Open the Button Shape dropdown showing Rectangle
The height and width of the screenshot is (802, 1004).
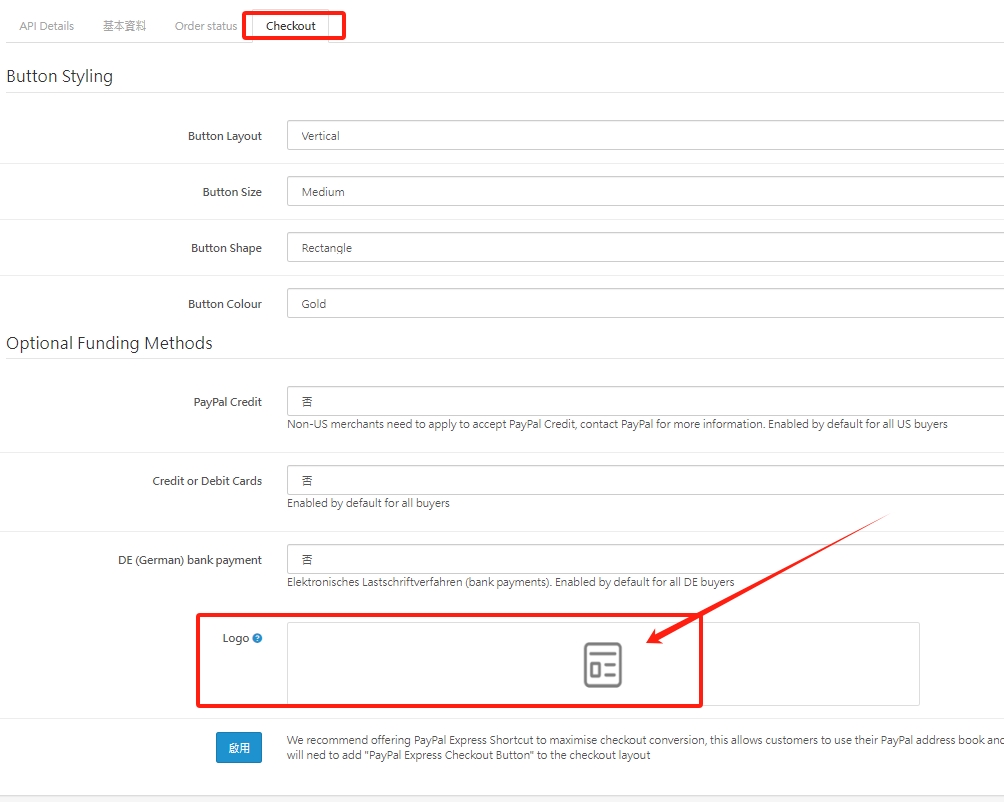[x=645, y=248]
